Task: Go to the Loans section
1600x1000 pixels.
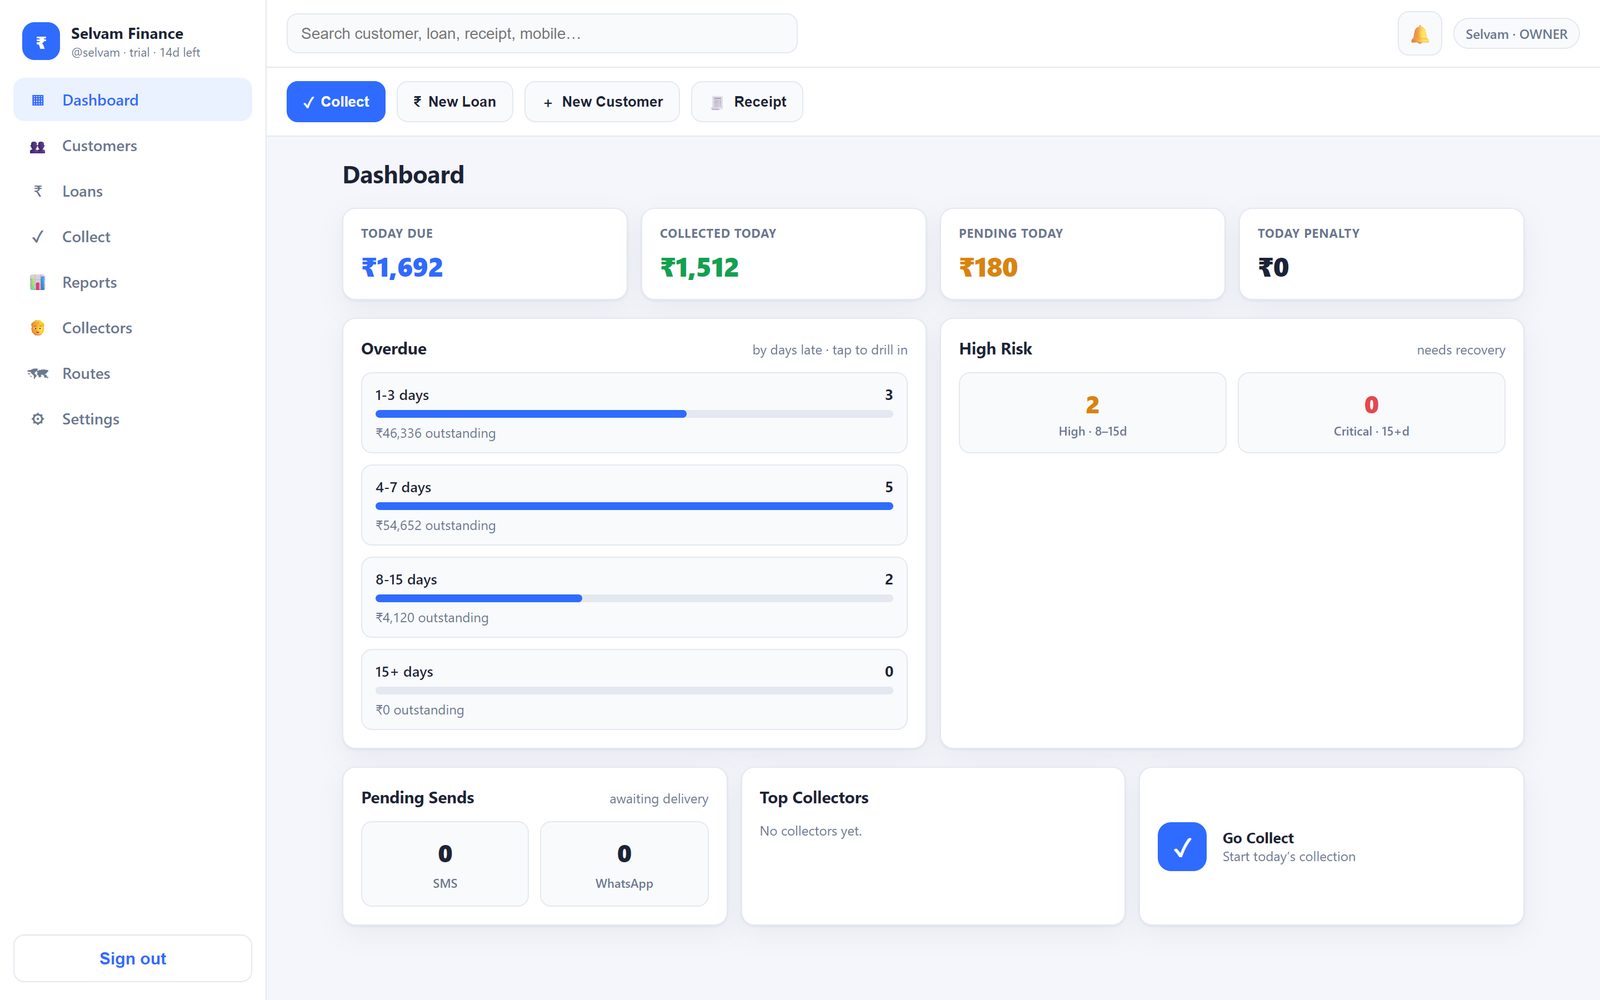Action: point(133,191)
